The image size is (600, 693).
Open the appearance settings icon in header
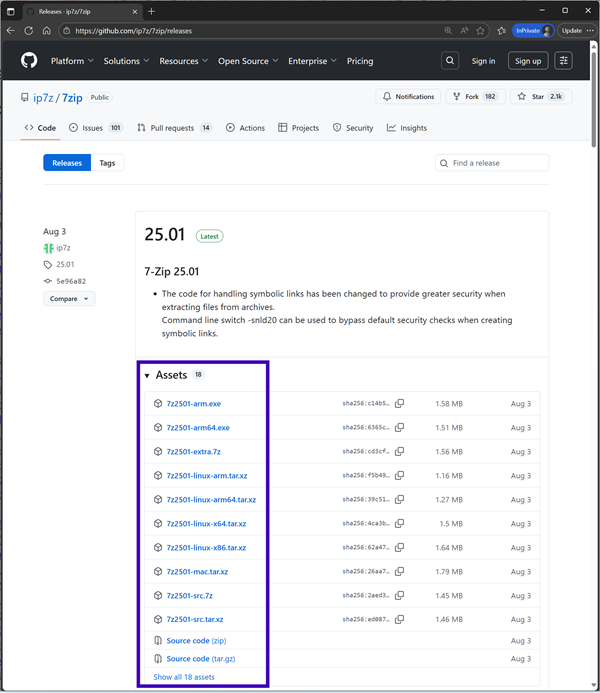pyautogui.click(x=564, y=61)
